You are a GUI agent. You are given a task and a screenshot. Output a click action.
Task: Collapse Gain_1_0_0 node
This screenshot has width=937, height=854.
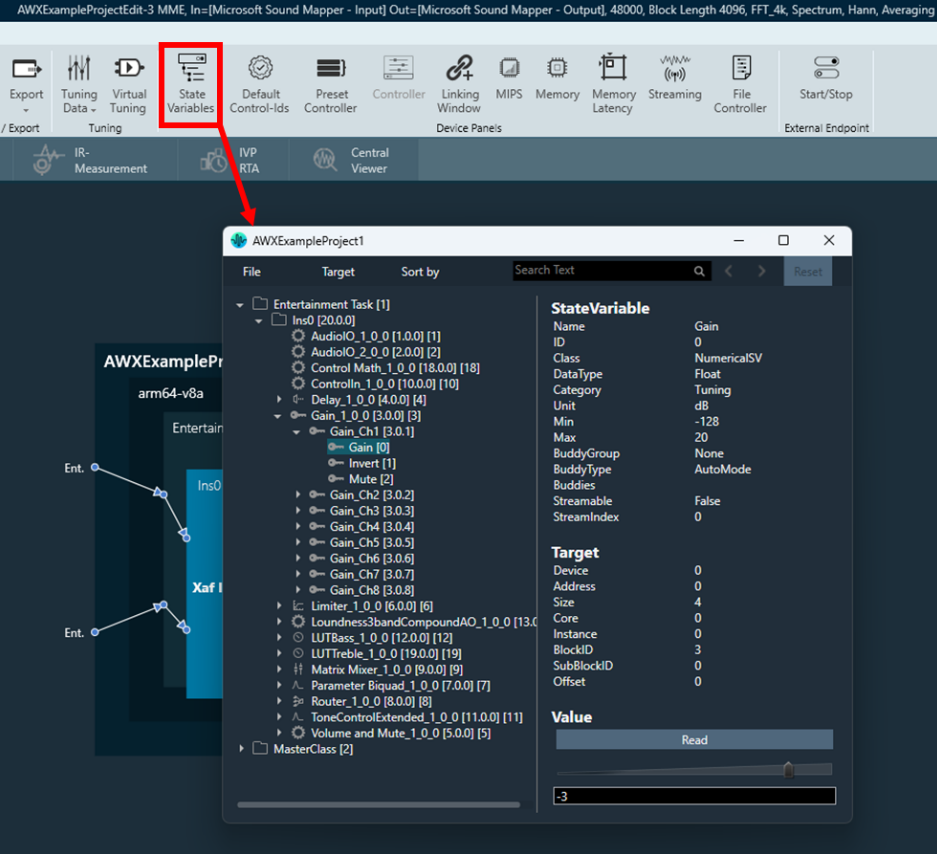tap(278, 416)
